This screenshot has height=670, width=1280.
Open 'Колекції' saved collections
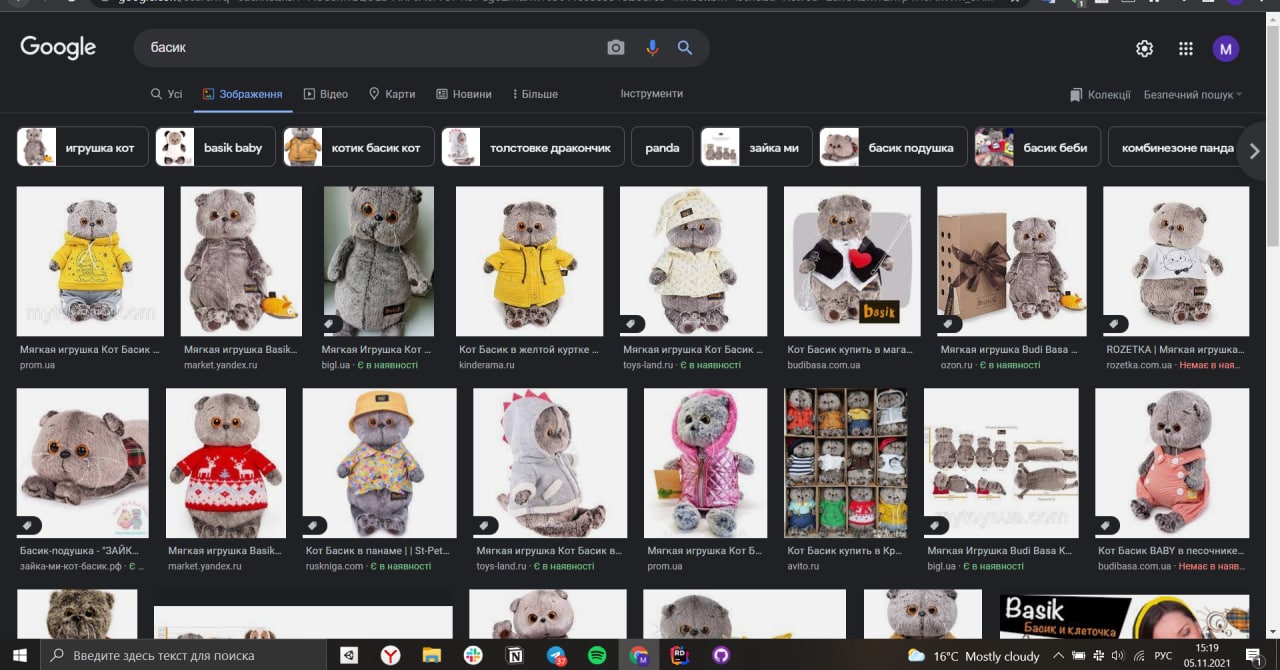click(x=1100, y=95)
